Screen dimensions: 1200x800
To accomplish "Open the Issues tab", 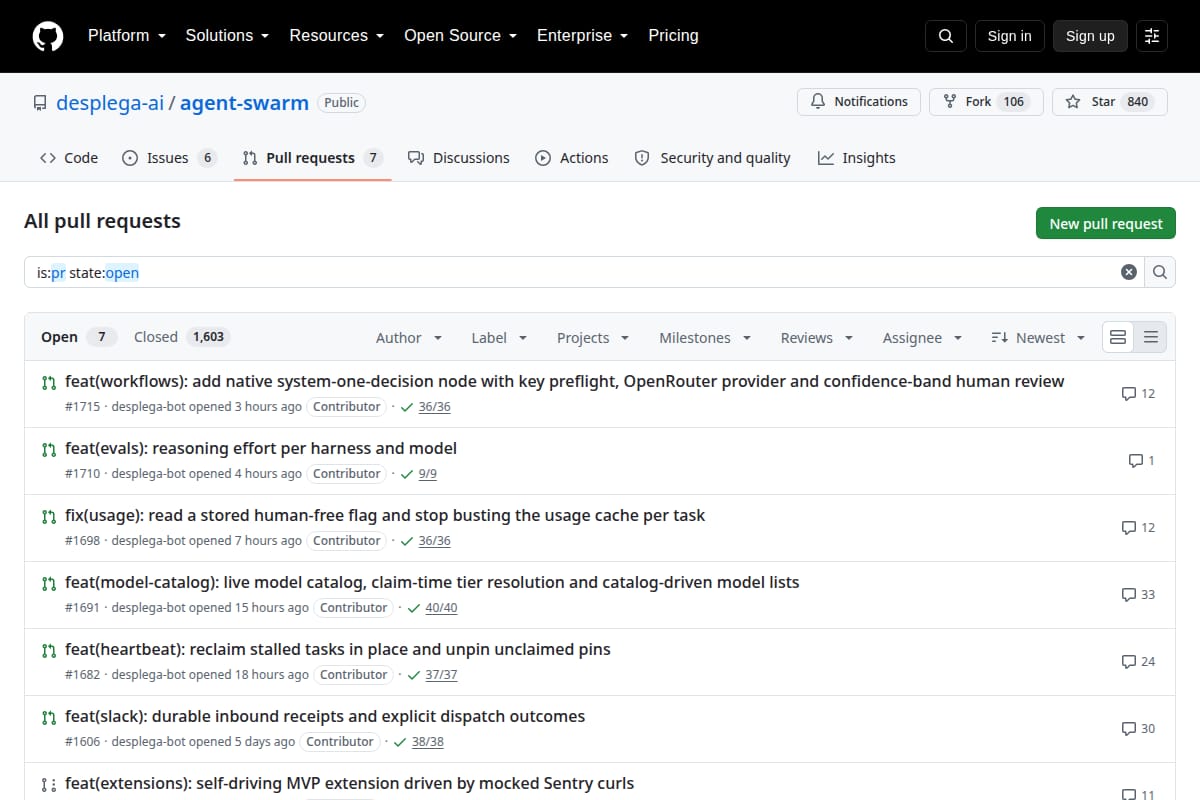I will tap(169, 158).
